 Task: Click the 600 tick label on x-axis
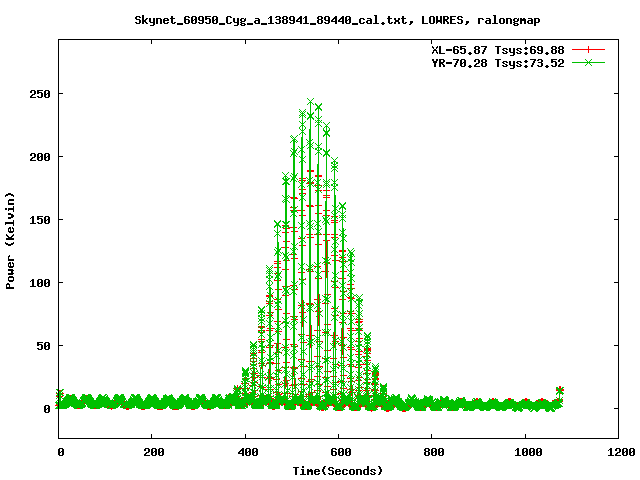coord(338,452)
